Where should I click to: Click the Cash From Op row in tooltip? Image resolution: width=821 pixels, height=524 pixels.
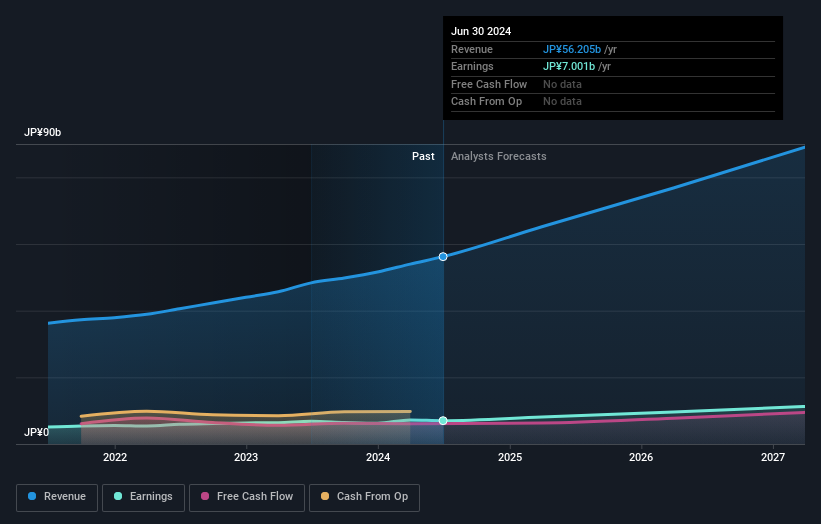click(613, 102)
